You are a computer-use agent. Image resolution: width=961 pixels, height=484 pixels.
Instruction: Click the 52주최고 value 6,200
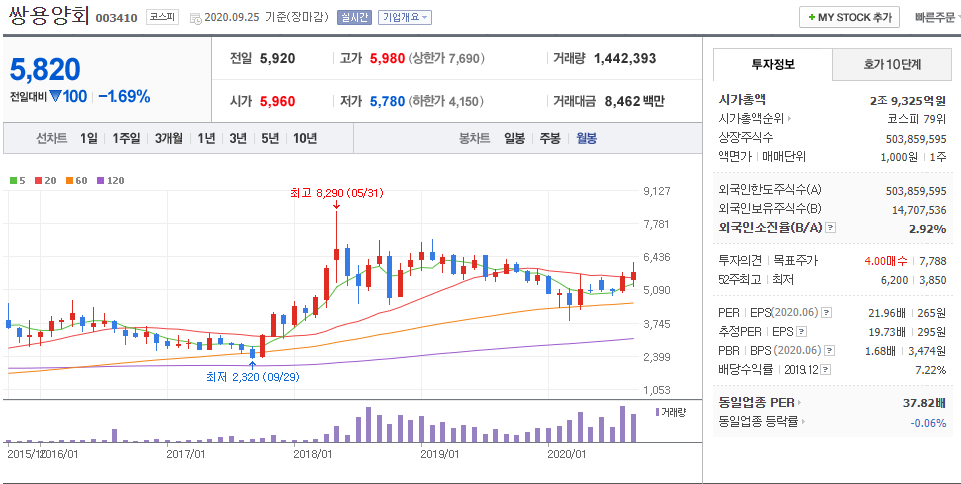pos(894,280)
